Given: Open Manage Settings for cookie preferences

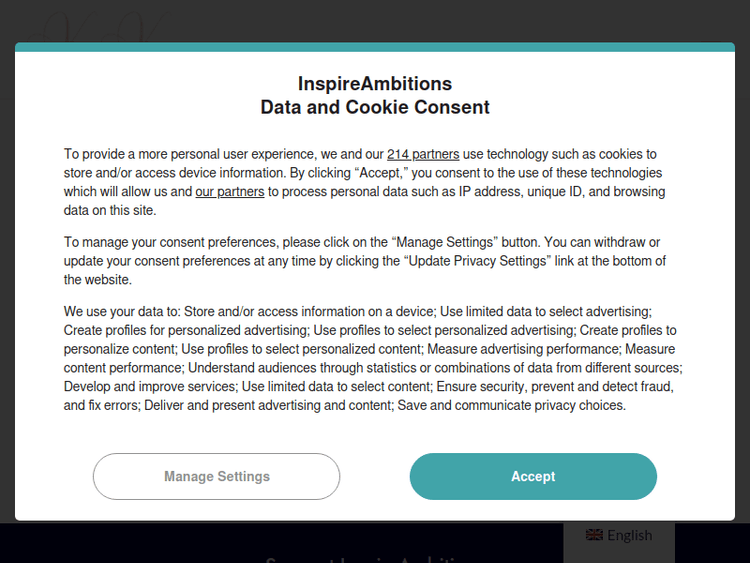Looking at the screenshot, I should [217, 476].
